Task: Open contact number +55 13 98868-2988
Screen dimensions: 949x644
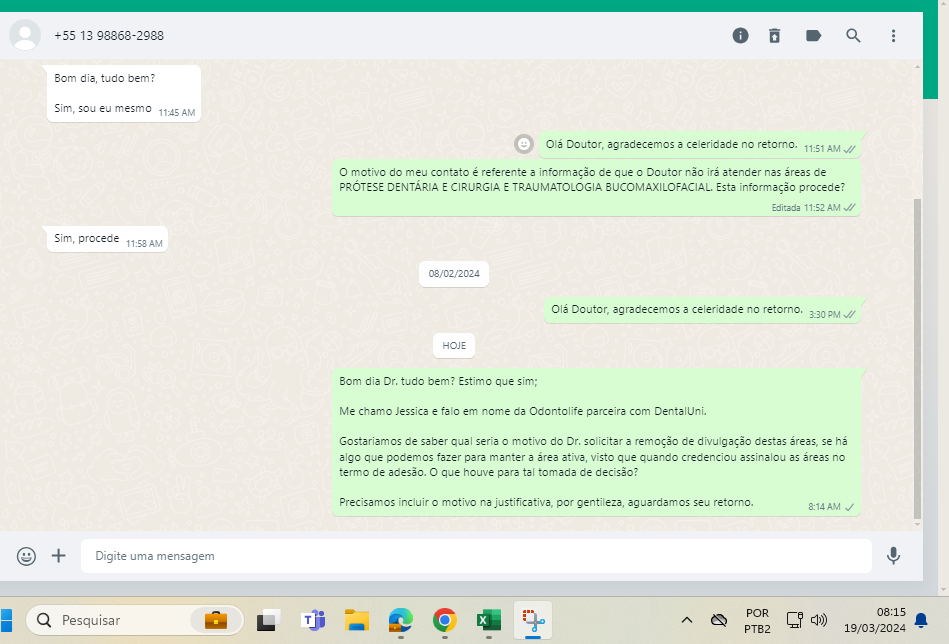Action: coord(109,36)
